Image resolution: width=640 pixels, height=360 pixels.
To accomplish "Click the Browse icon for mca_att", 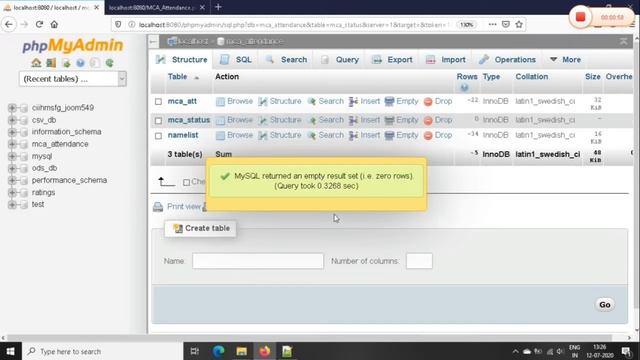I will [220, 102].
